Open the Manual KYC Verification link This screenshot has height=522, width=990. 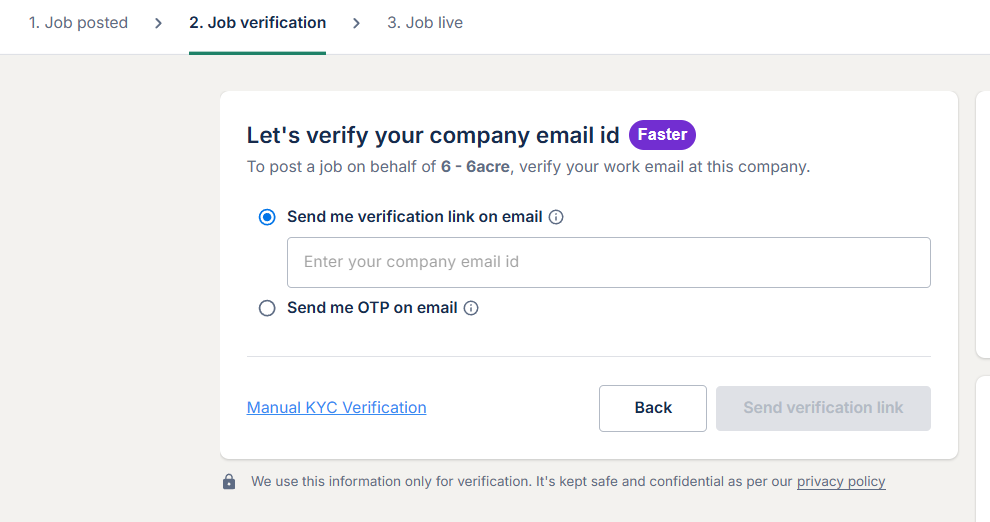pos(336,408)
